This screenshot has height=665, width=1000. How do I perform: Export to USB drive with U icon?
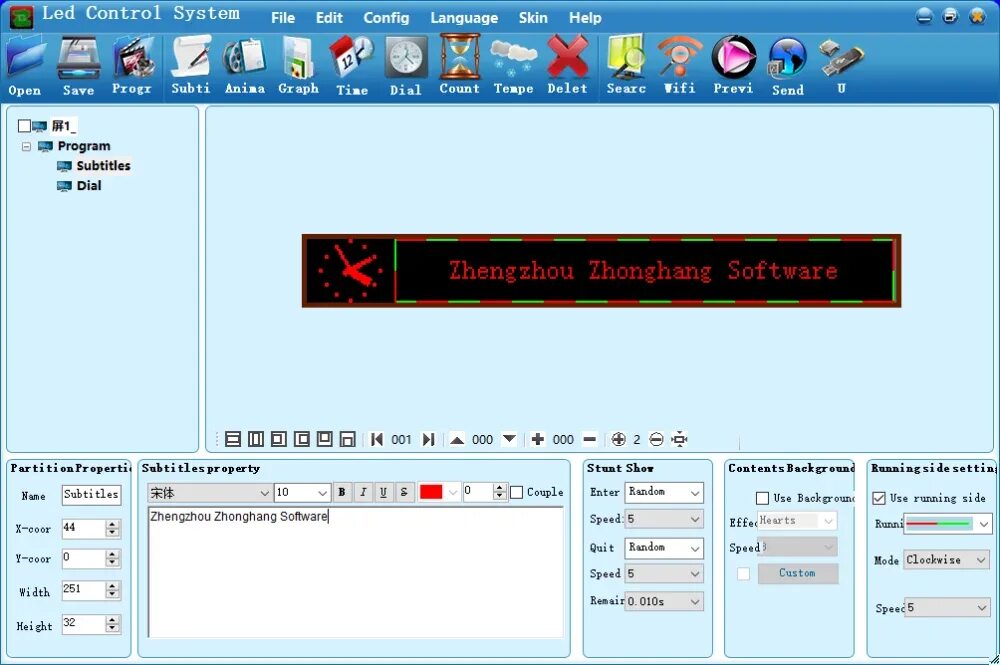point(841,66)
